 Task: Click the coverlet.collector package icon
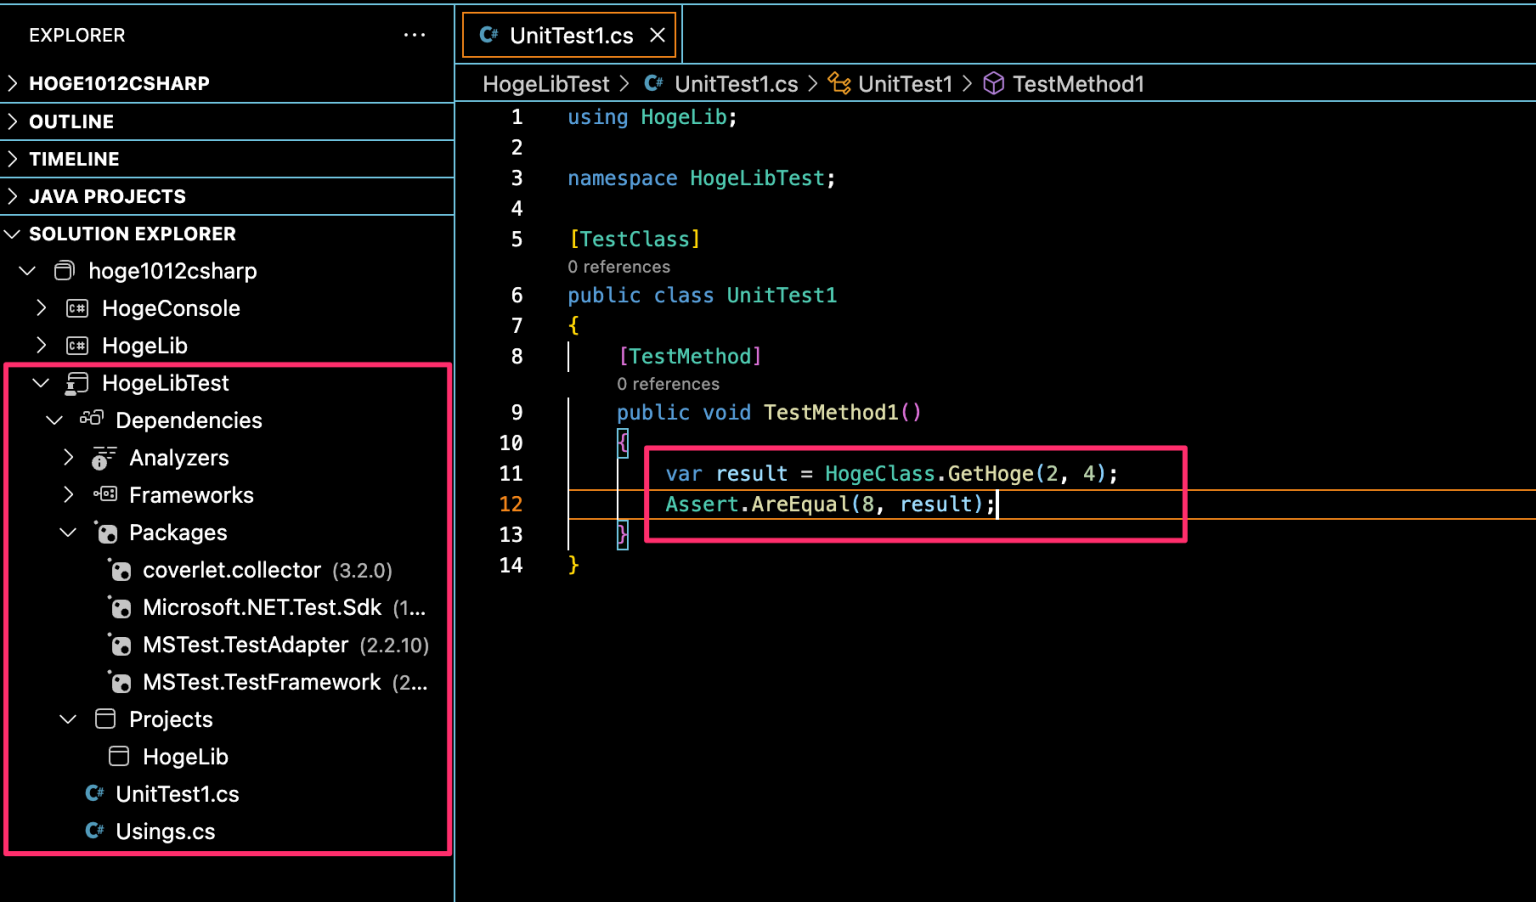[120, 570]
